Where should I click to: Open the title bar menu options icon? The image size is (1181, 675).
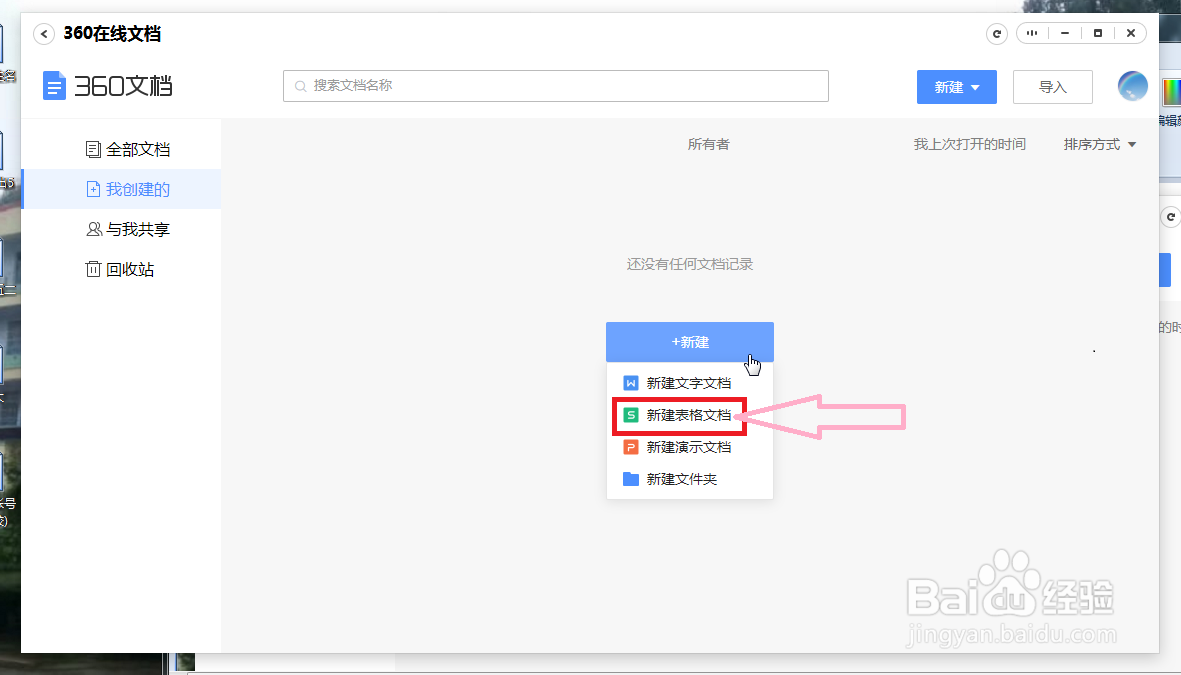1032,33
